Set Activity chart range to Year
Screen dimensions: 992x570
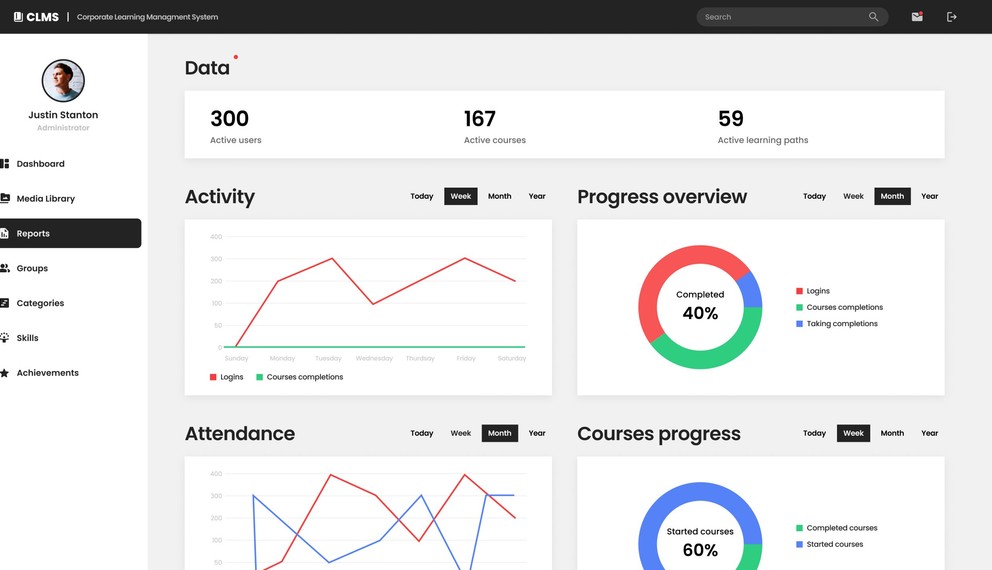pos(537,196)
